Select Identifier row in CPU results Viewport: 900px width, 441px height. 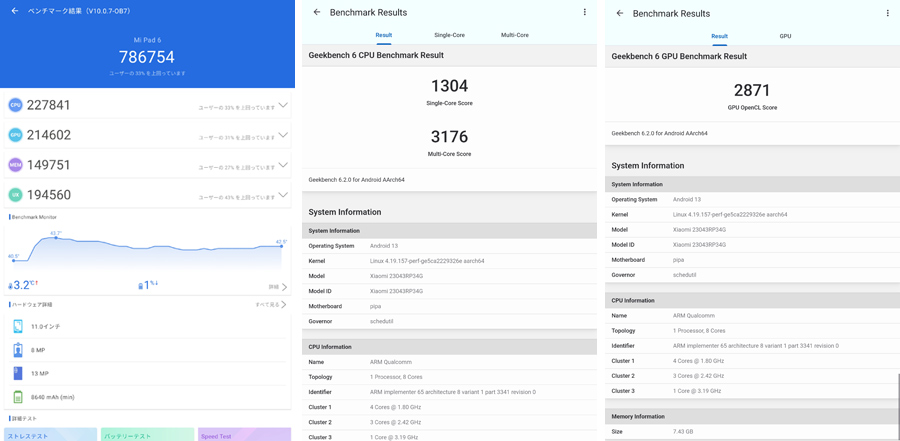[449, 392]
